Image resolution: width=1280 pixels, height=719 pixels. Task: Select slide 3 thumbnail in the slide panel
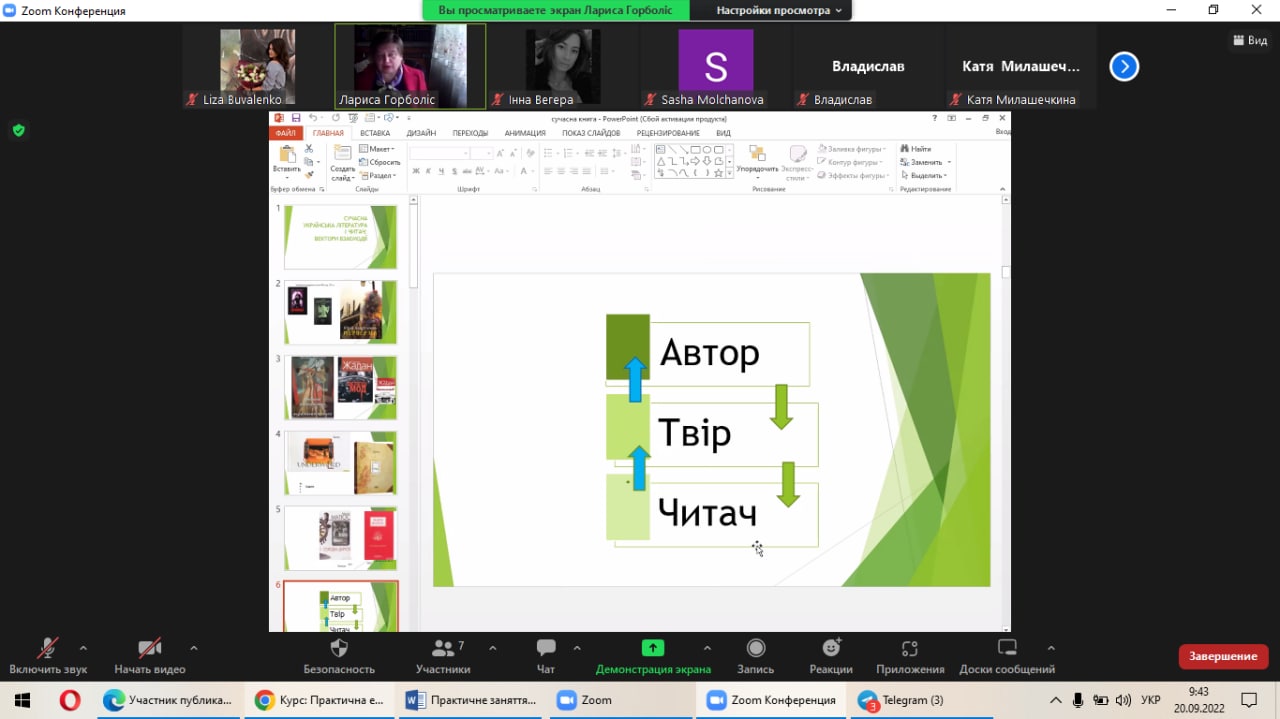pos(341,387)
